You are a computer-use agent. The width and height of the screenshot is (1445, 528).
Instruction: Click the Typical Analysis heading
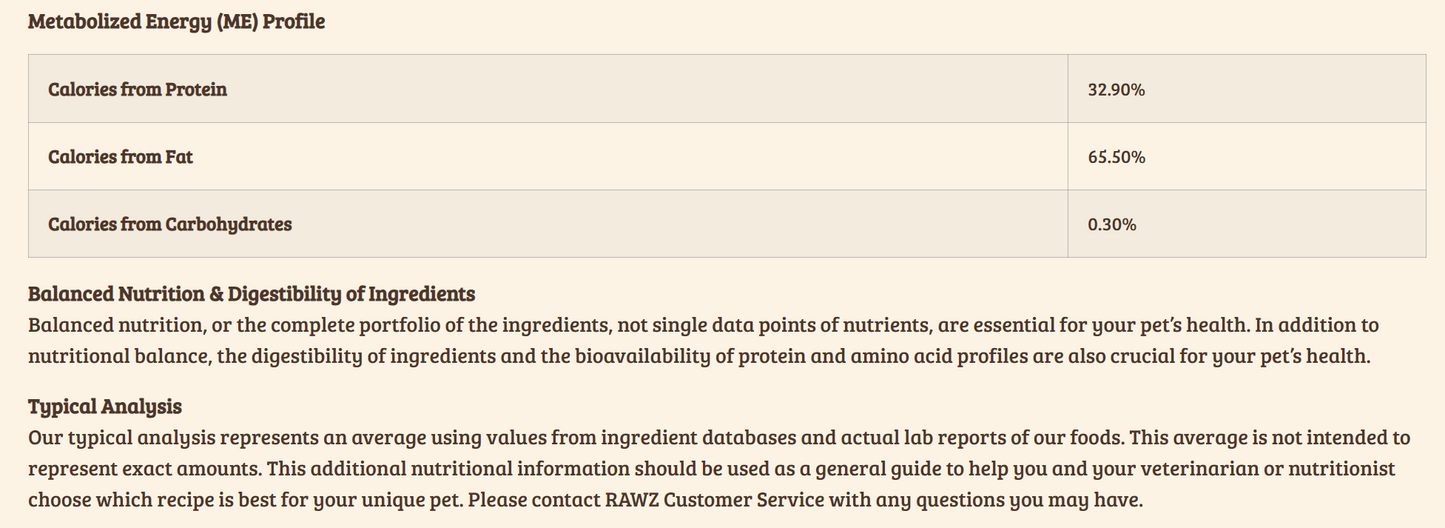tap(105, 406)
